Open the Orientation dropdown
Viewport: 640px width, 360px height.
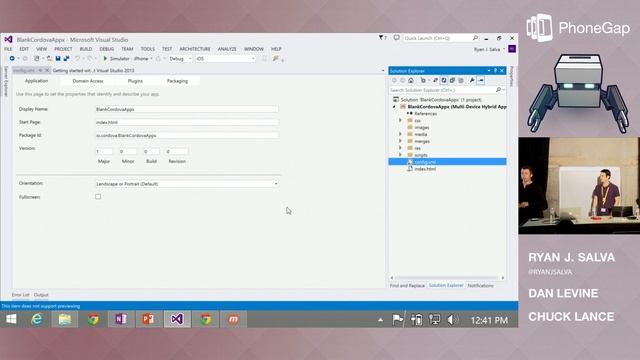(x=187, y=184)
